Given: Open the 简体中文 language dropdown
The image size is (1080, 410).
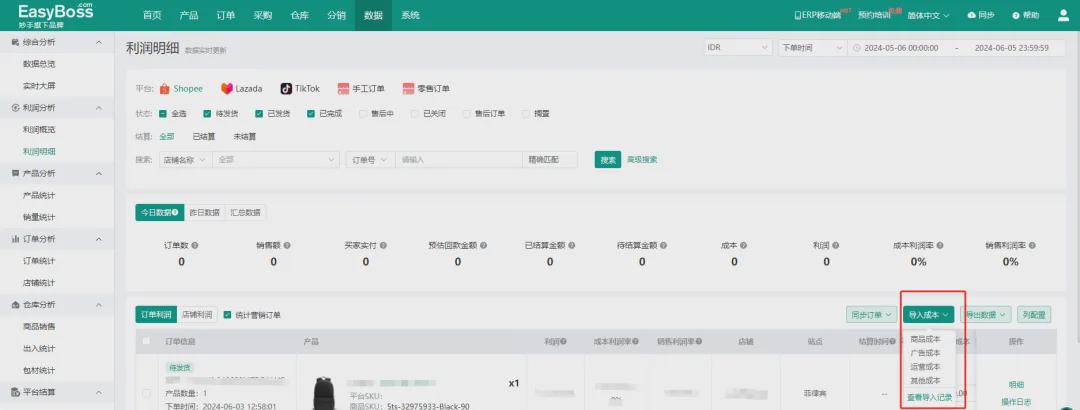Looking at the screenshot, I should pos(928,15).
